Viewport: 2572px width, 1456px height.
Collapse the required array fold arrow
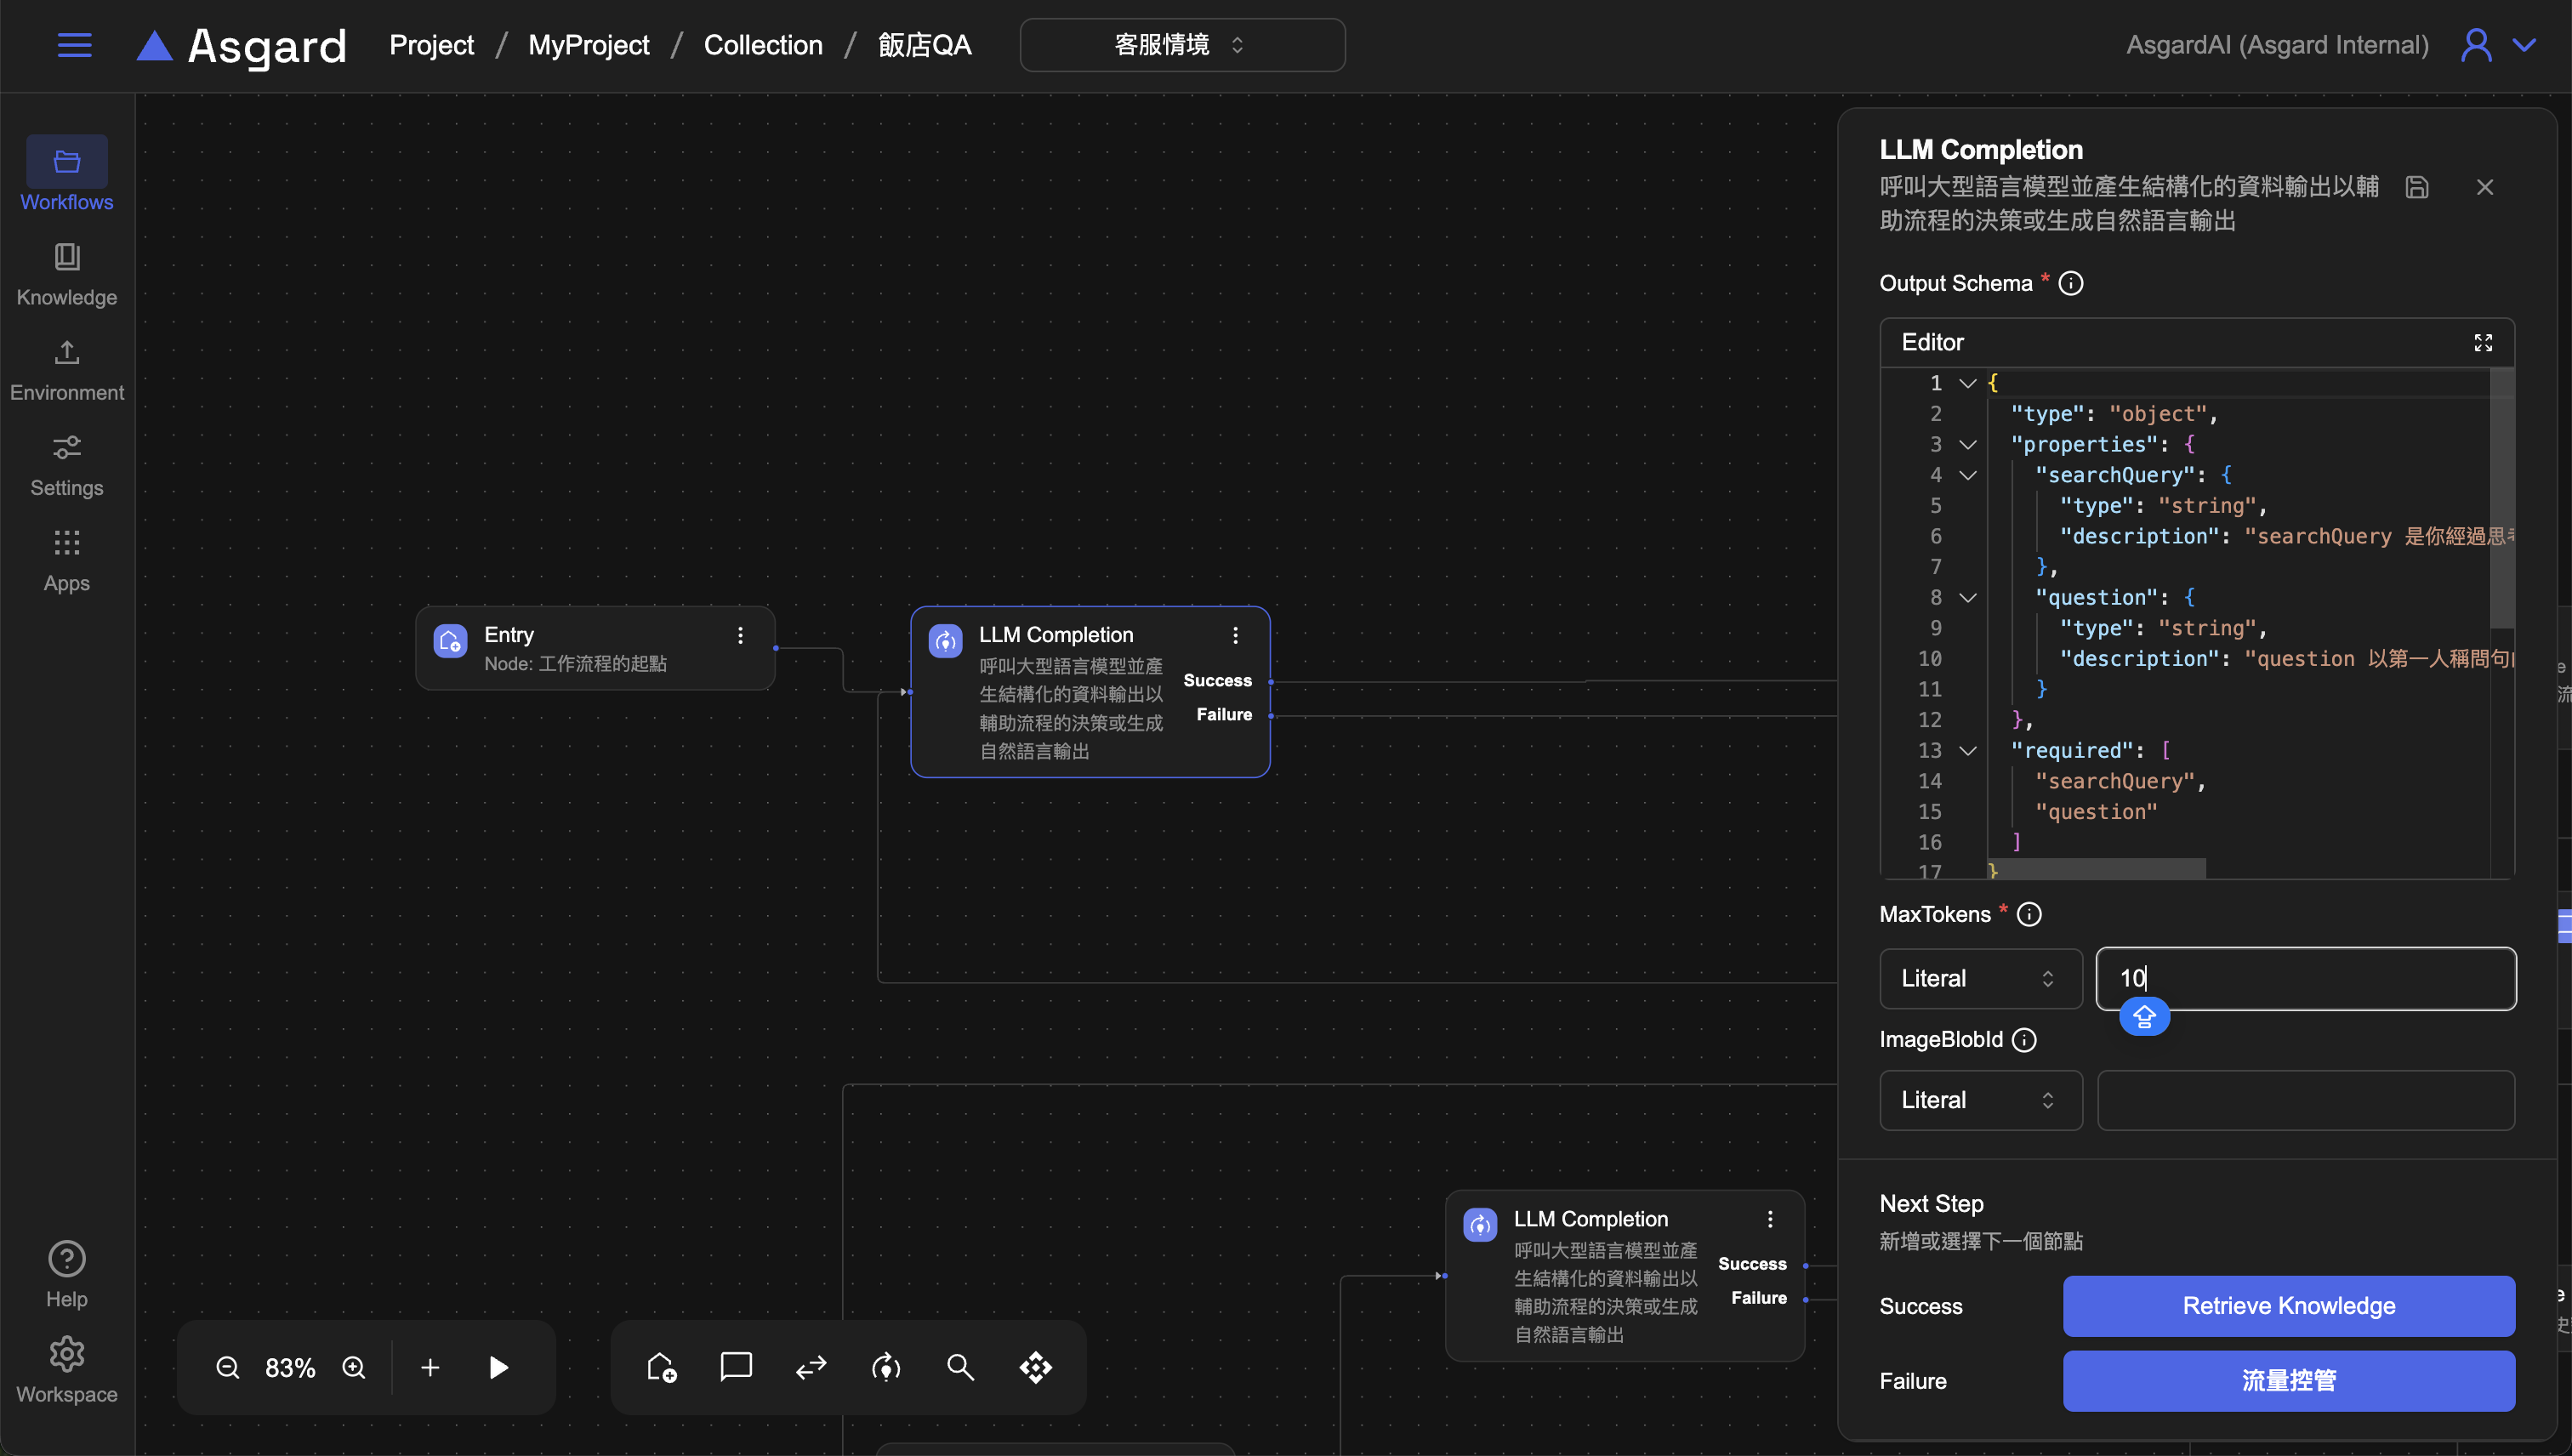point(1967,751)
